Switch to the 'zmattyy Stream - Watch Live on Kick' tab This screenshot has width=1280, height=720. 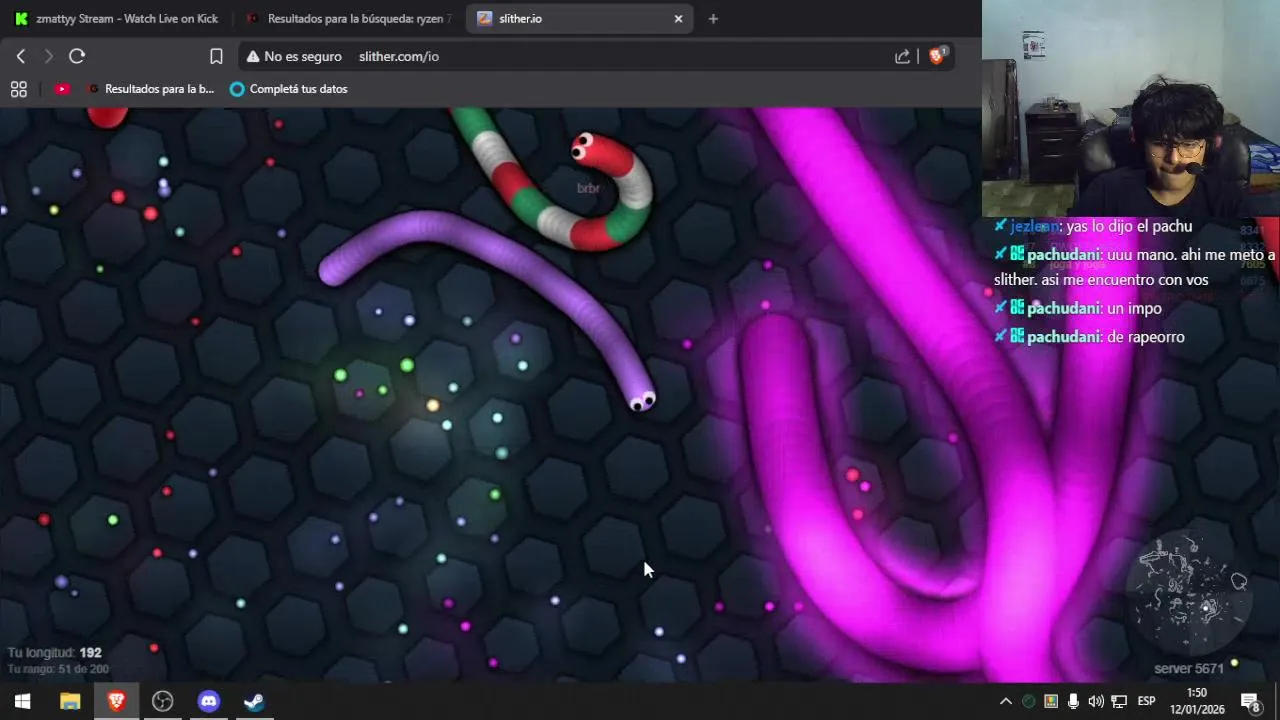click(x=116, y=18)
